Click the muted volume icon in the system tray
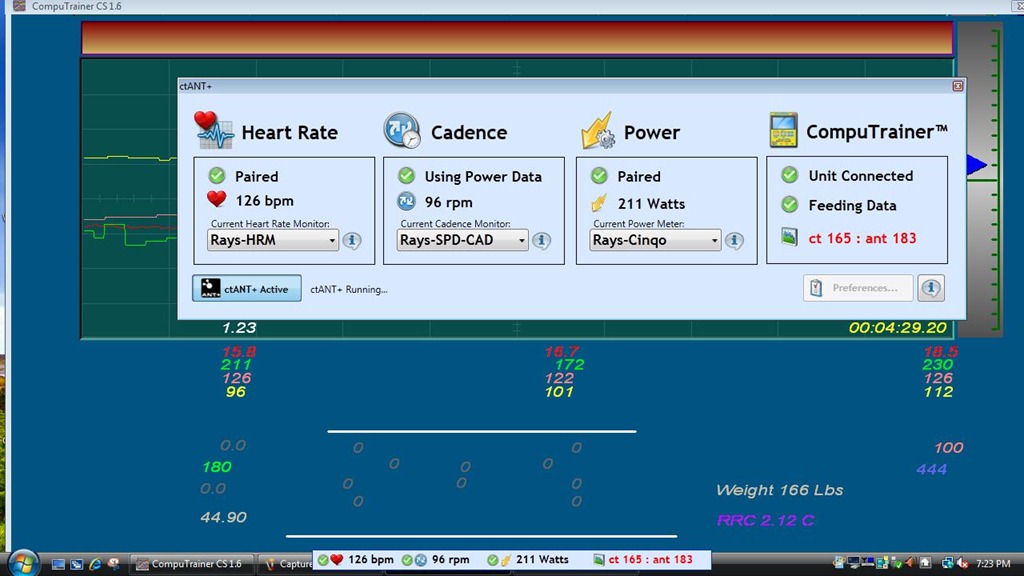Image resolution: width=1024 pixels, height=576 pixels. pos(962,563)
